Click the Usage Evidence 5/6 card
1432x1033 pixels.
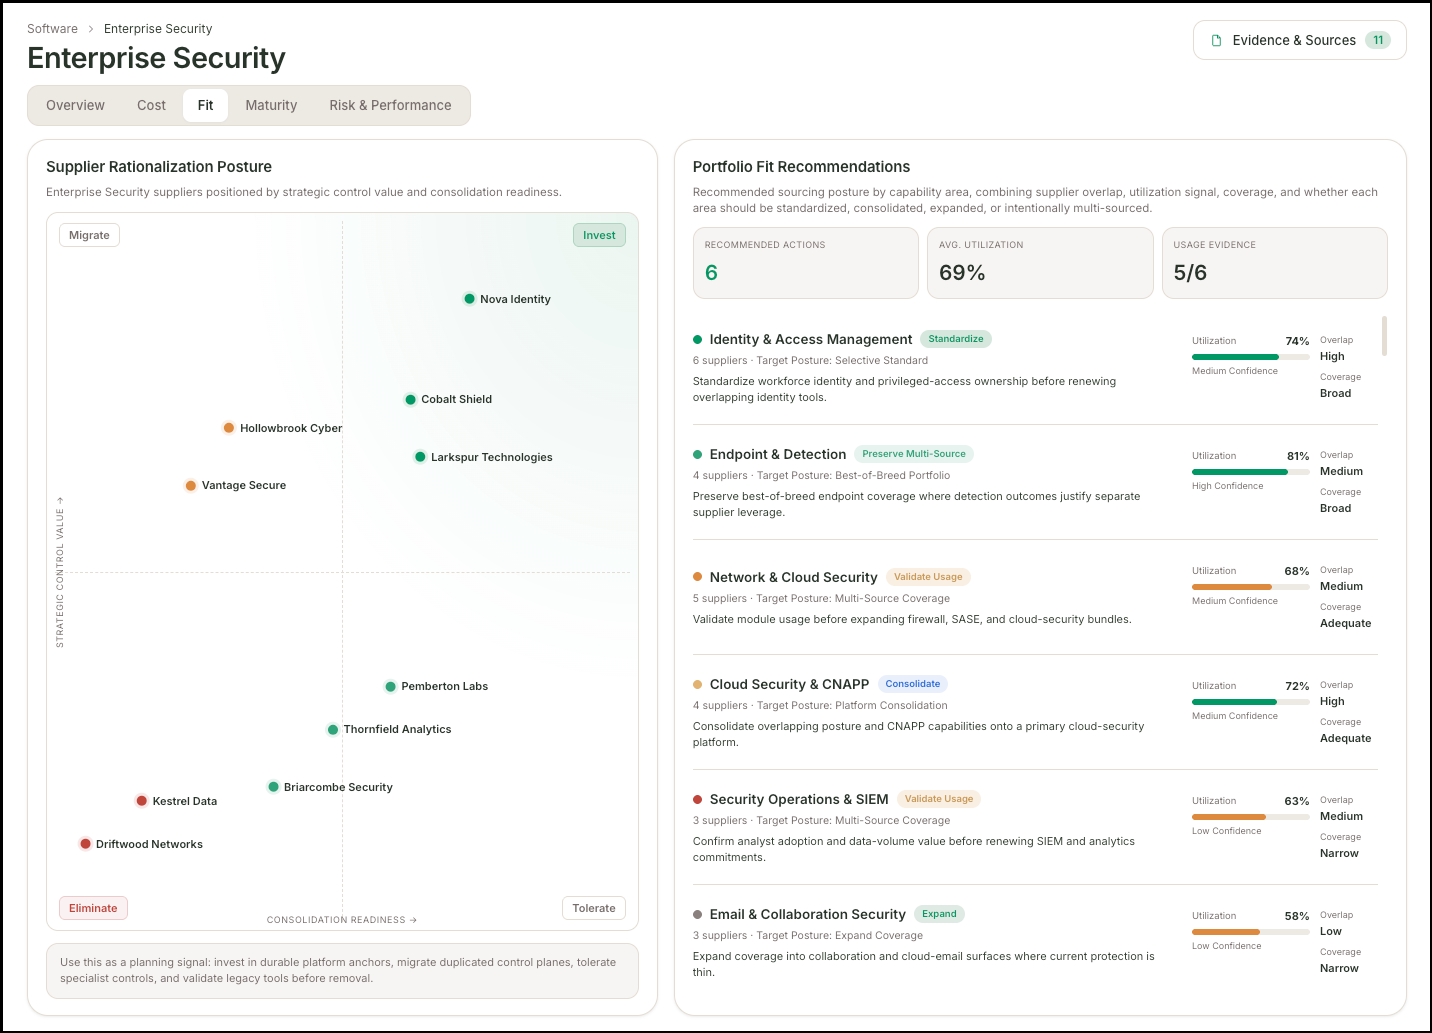pyautogui.click(x=1274, y=263)
